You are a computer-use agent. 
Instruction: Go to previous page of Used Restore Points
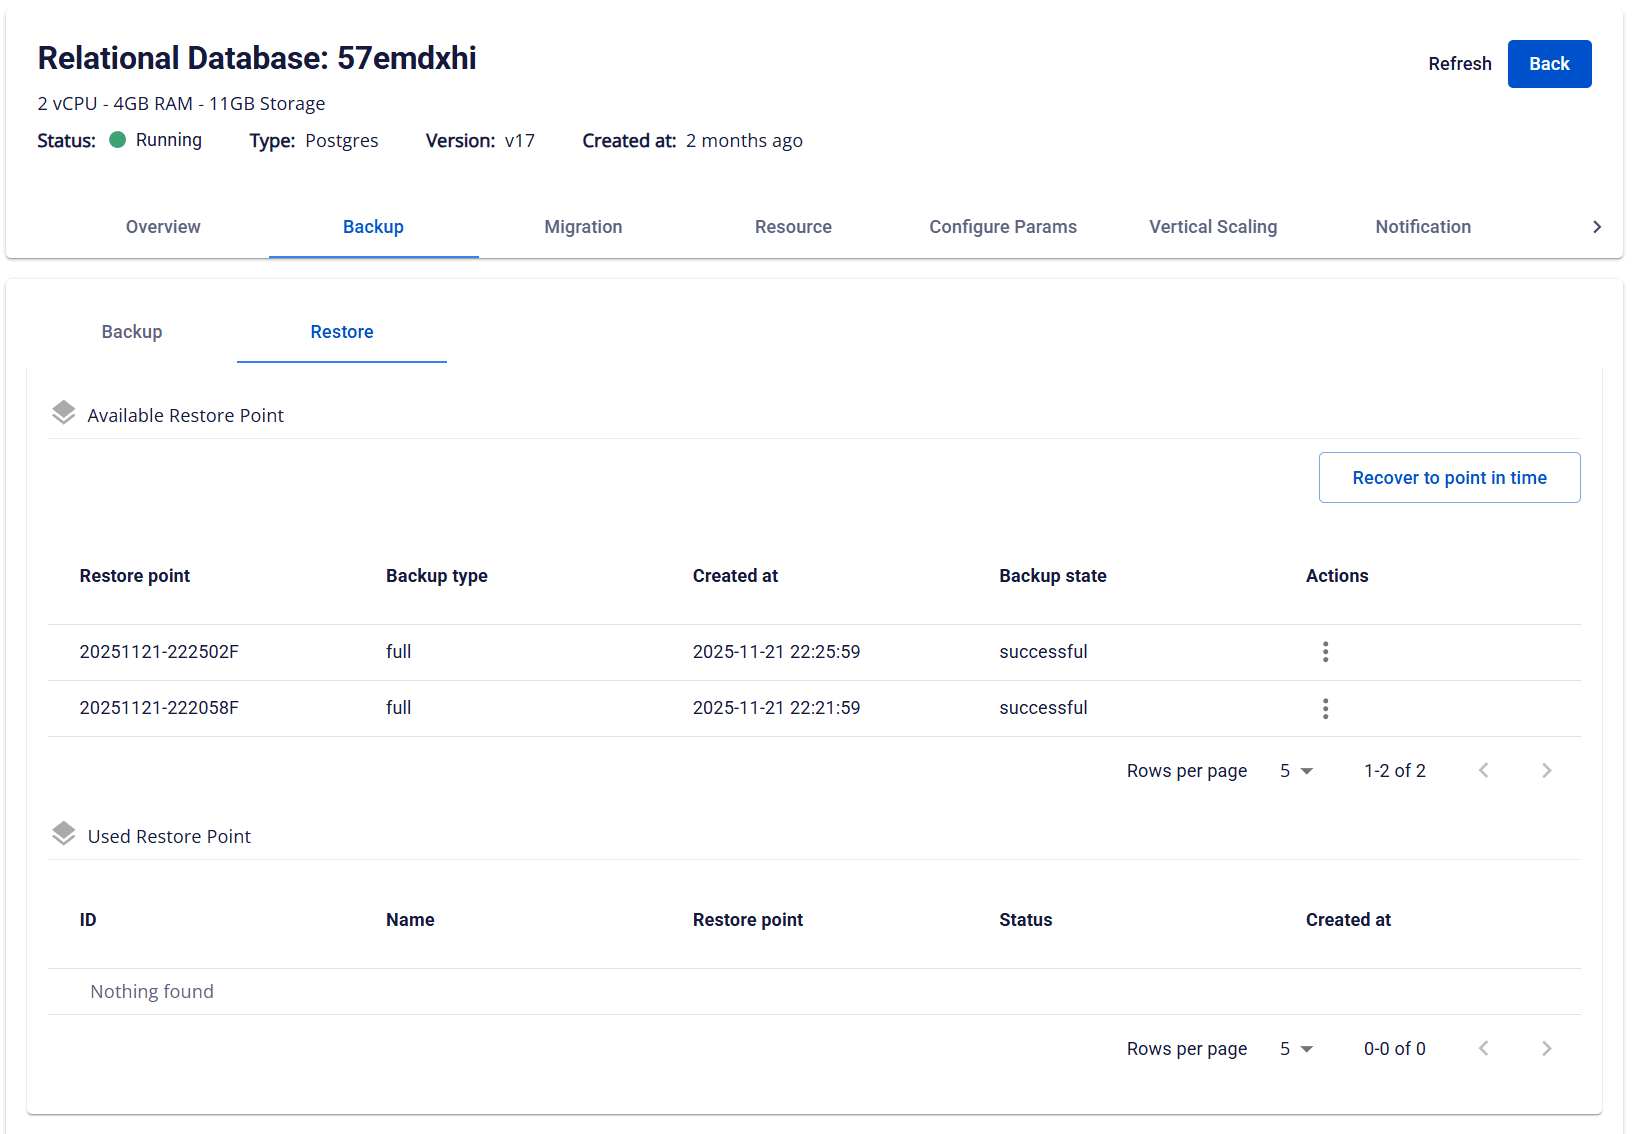pos(1484,1048)
